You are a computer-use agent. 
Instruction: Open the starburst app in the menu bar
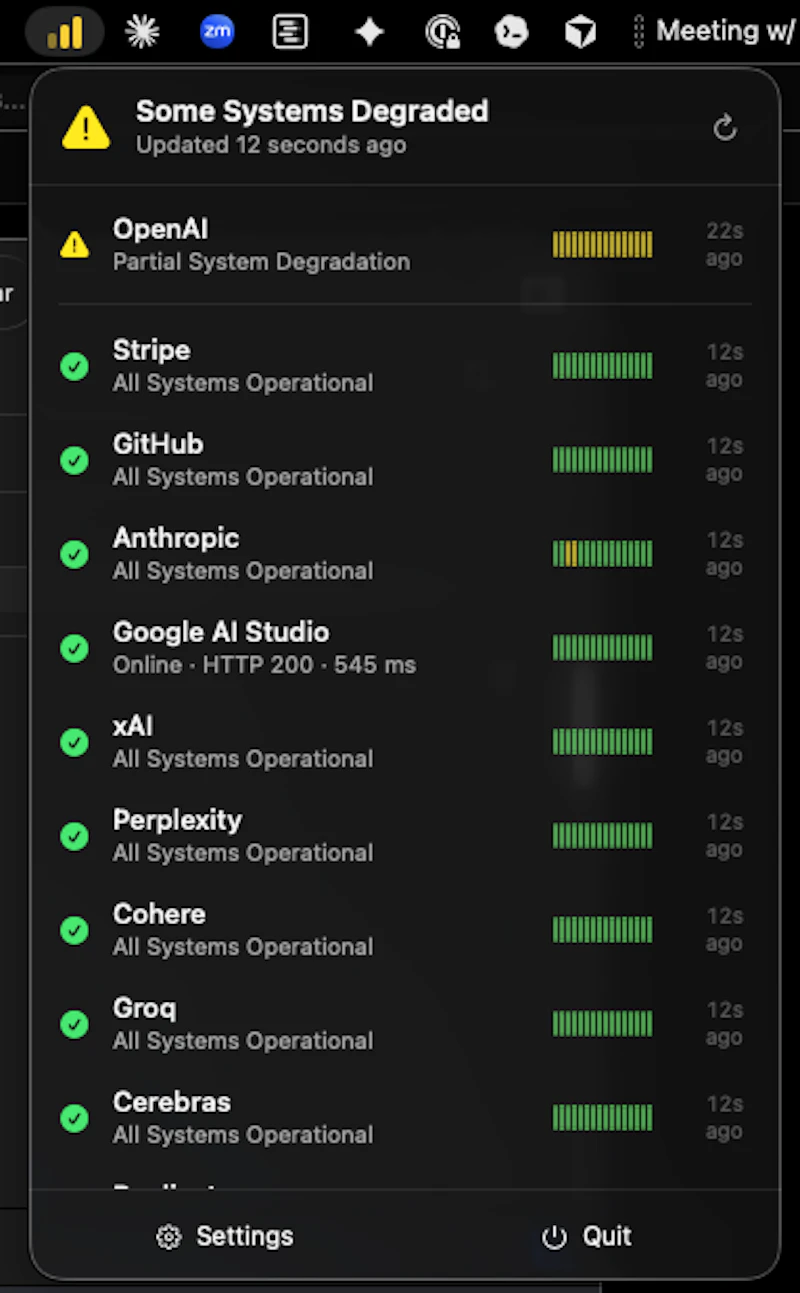pos(142,32)
